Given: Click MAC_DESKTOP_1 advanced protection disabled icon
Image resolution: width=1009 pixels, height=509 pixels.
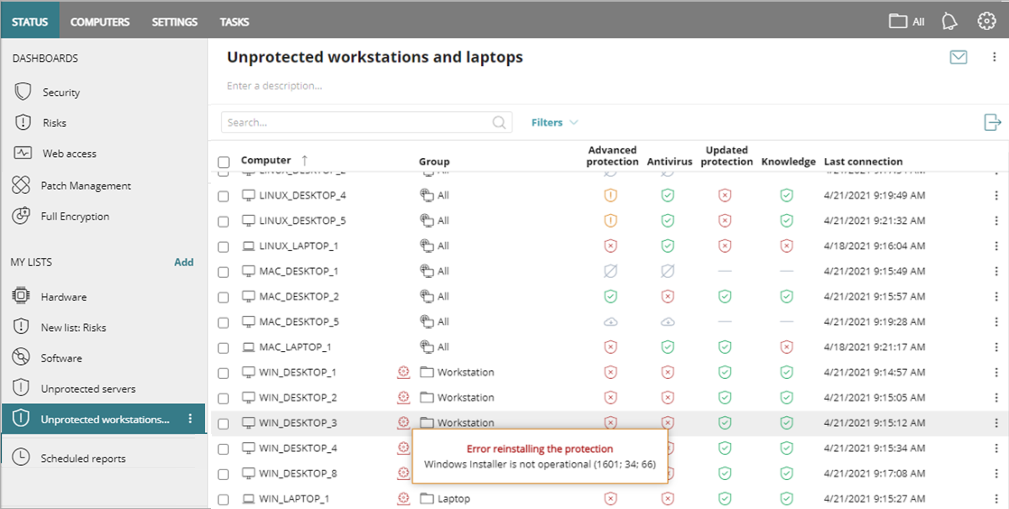Looking at the screenshot, I should 611,271.
